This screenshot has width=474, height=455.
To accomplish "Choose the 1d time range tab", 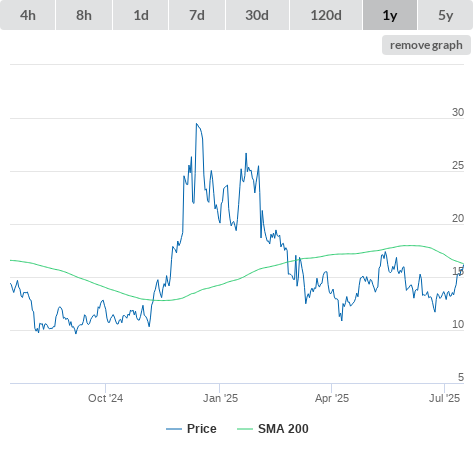I will pyautogui.click(x=141, y=15).
